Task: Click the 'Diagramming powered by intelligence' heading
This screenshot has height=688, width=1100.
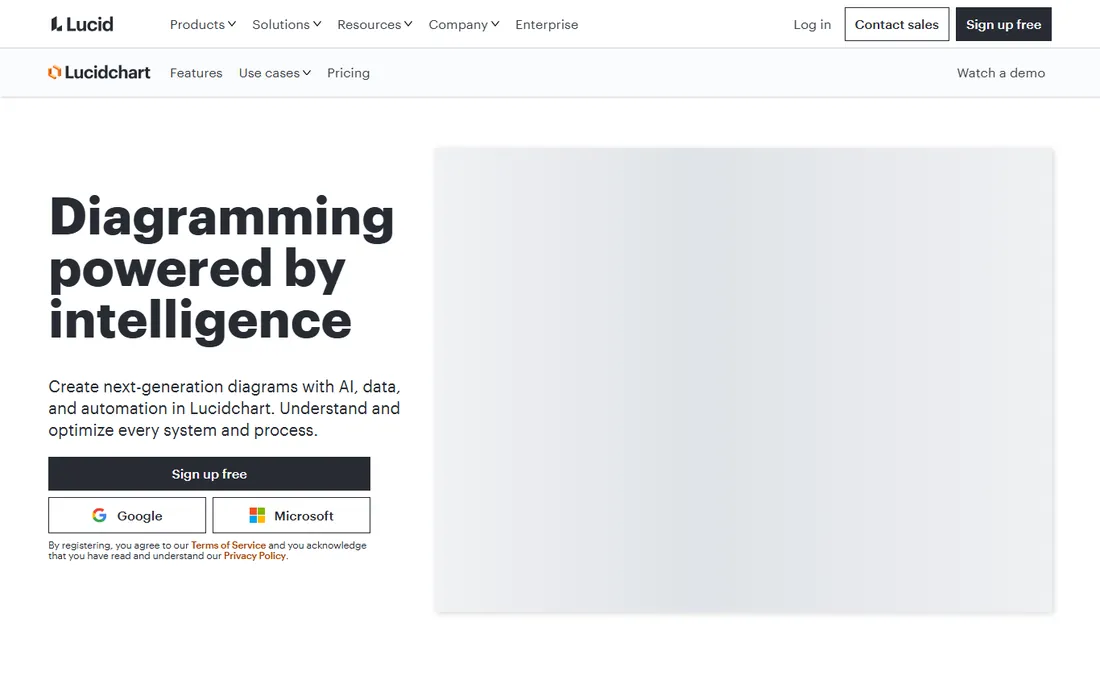Action: (222, 269)
